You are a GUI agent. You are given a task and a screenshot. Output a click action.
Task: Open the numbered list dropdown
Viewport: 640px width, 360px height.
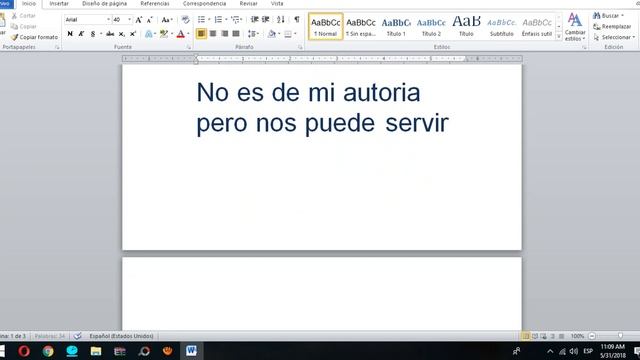226,20
